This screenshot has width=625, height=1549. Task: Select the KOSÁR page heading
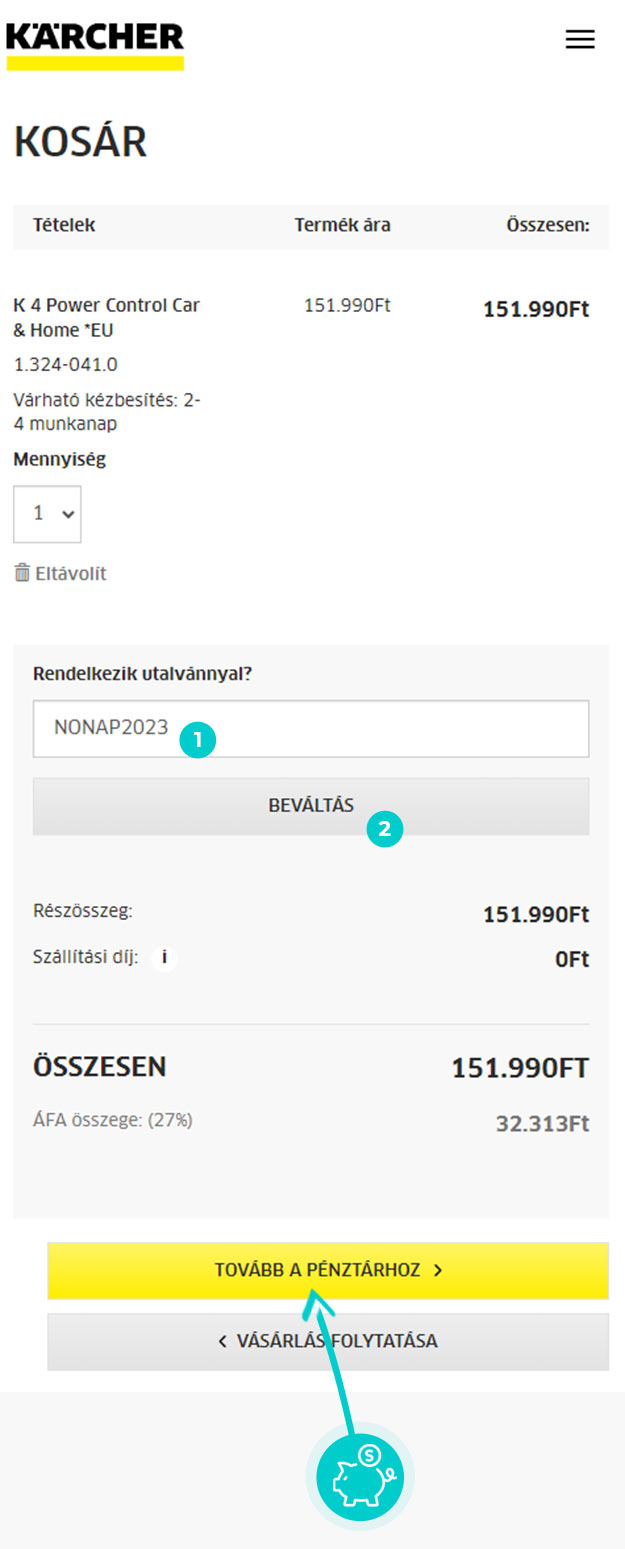point(80,143)
